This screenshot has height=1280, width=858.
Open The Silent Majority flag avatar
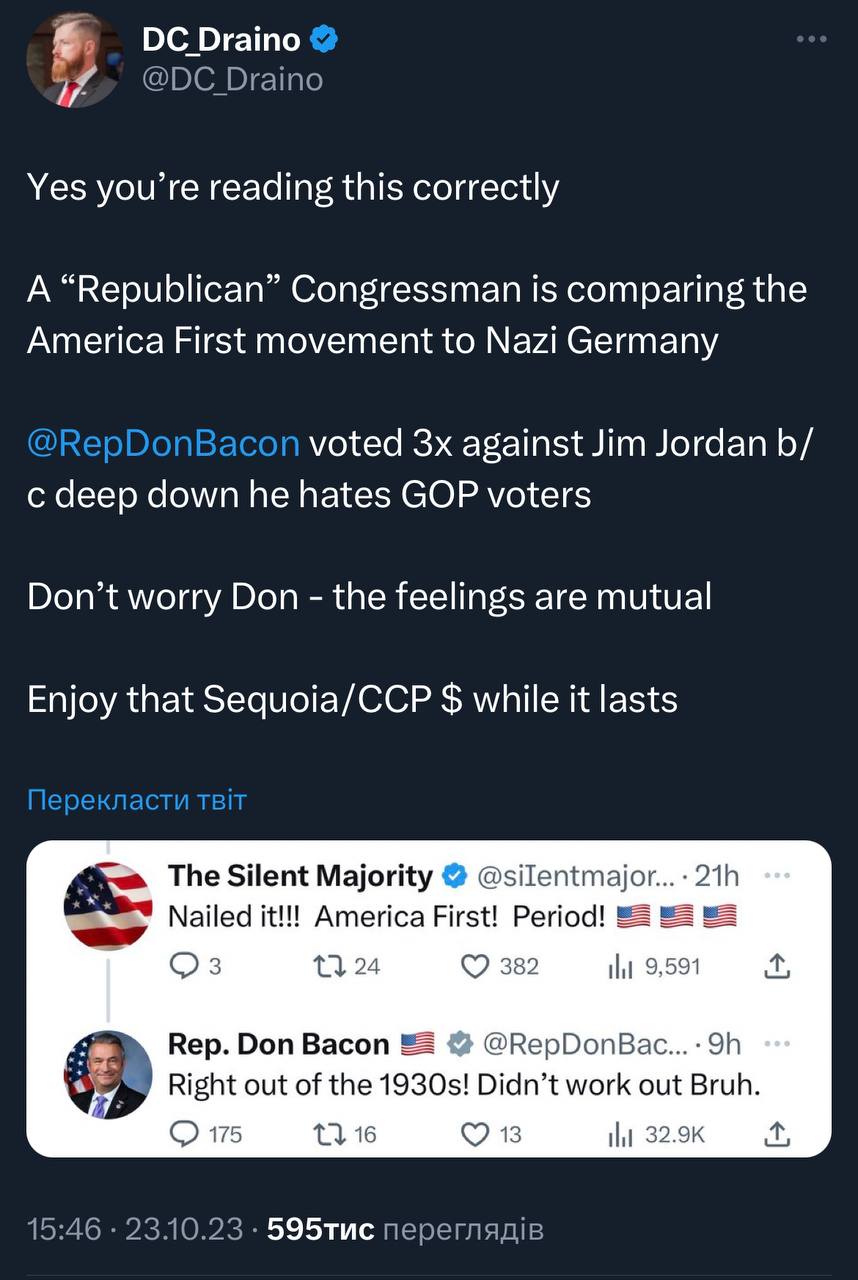coord(108,905)
